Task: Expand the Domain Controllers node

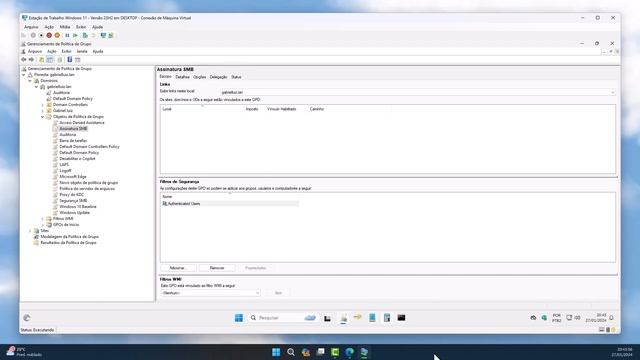Action: coord(42,105)
